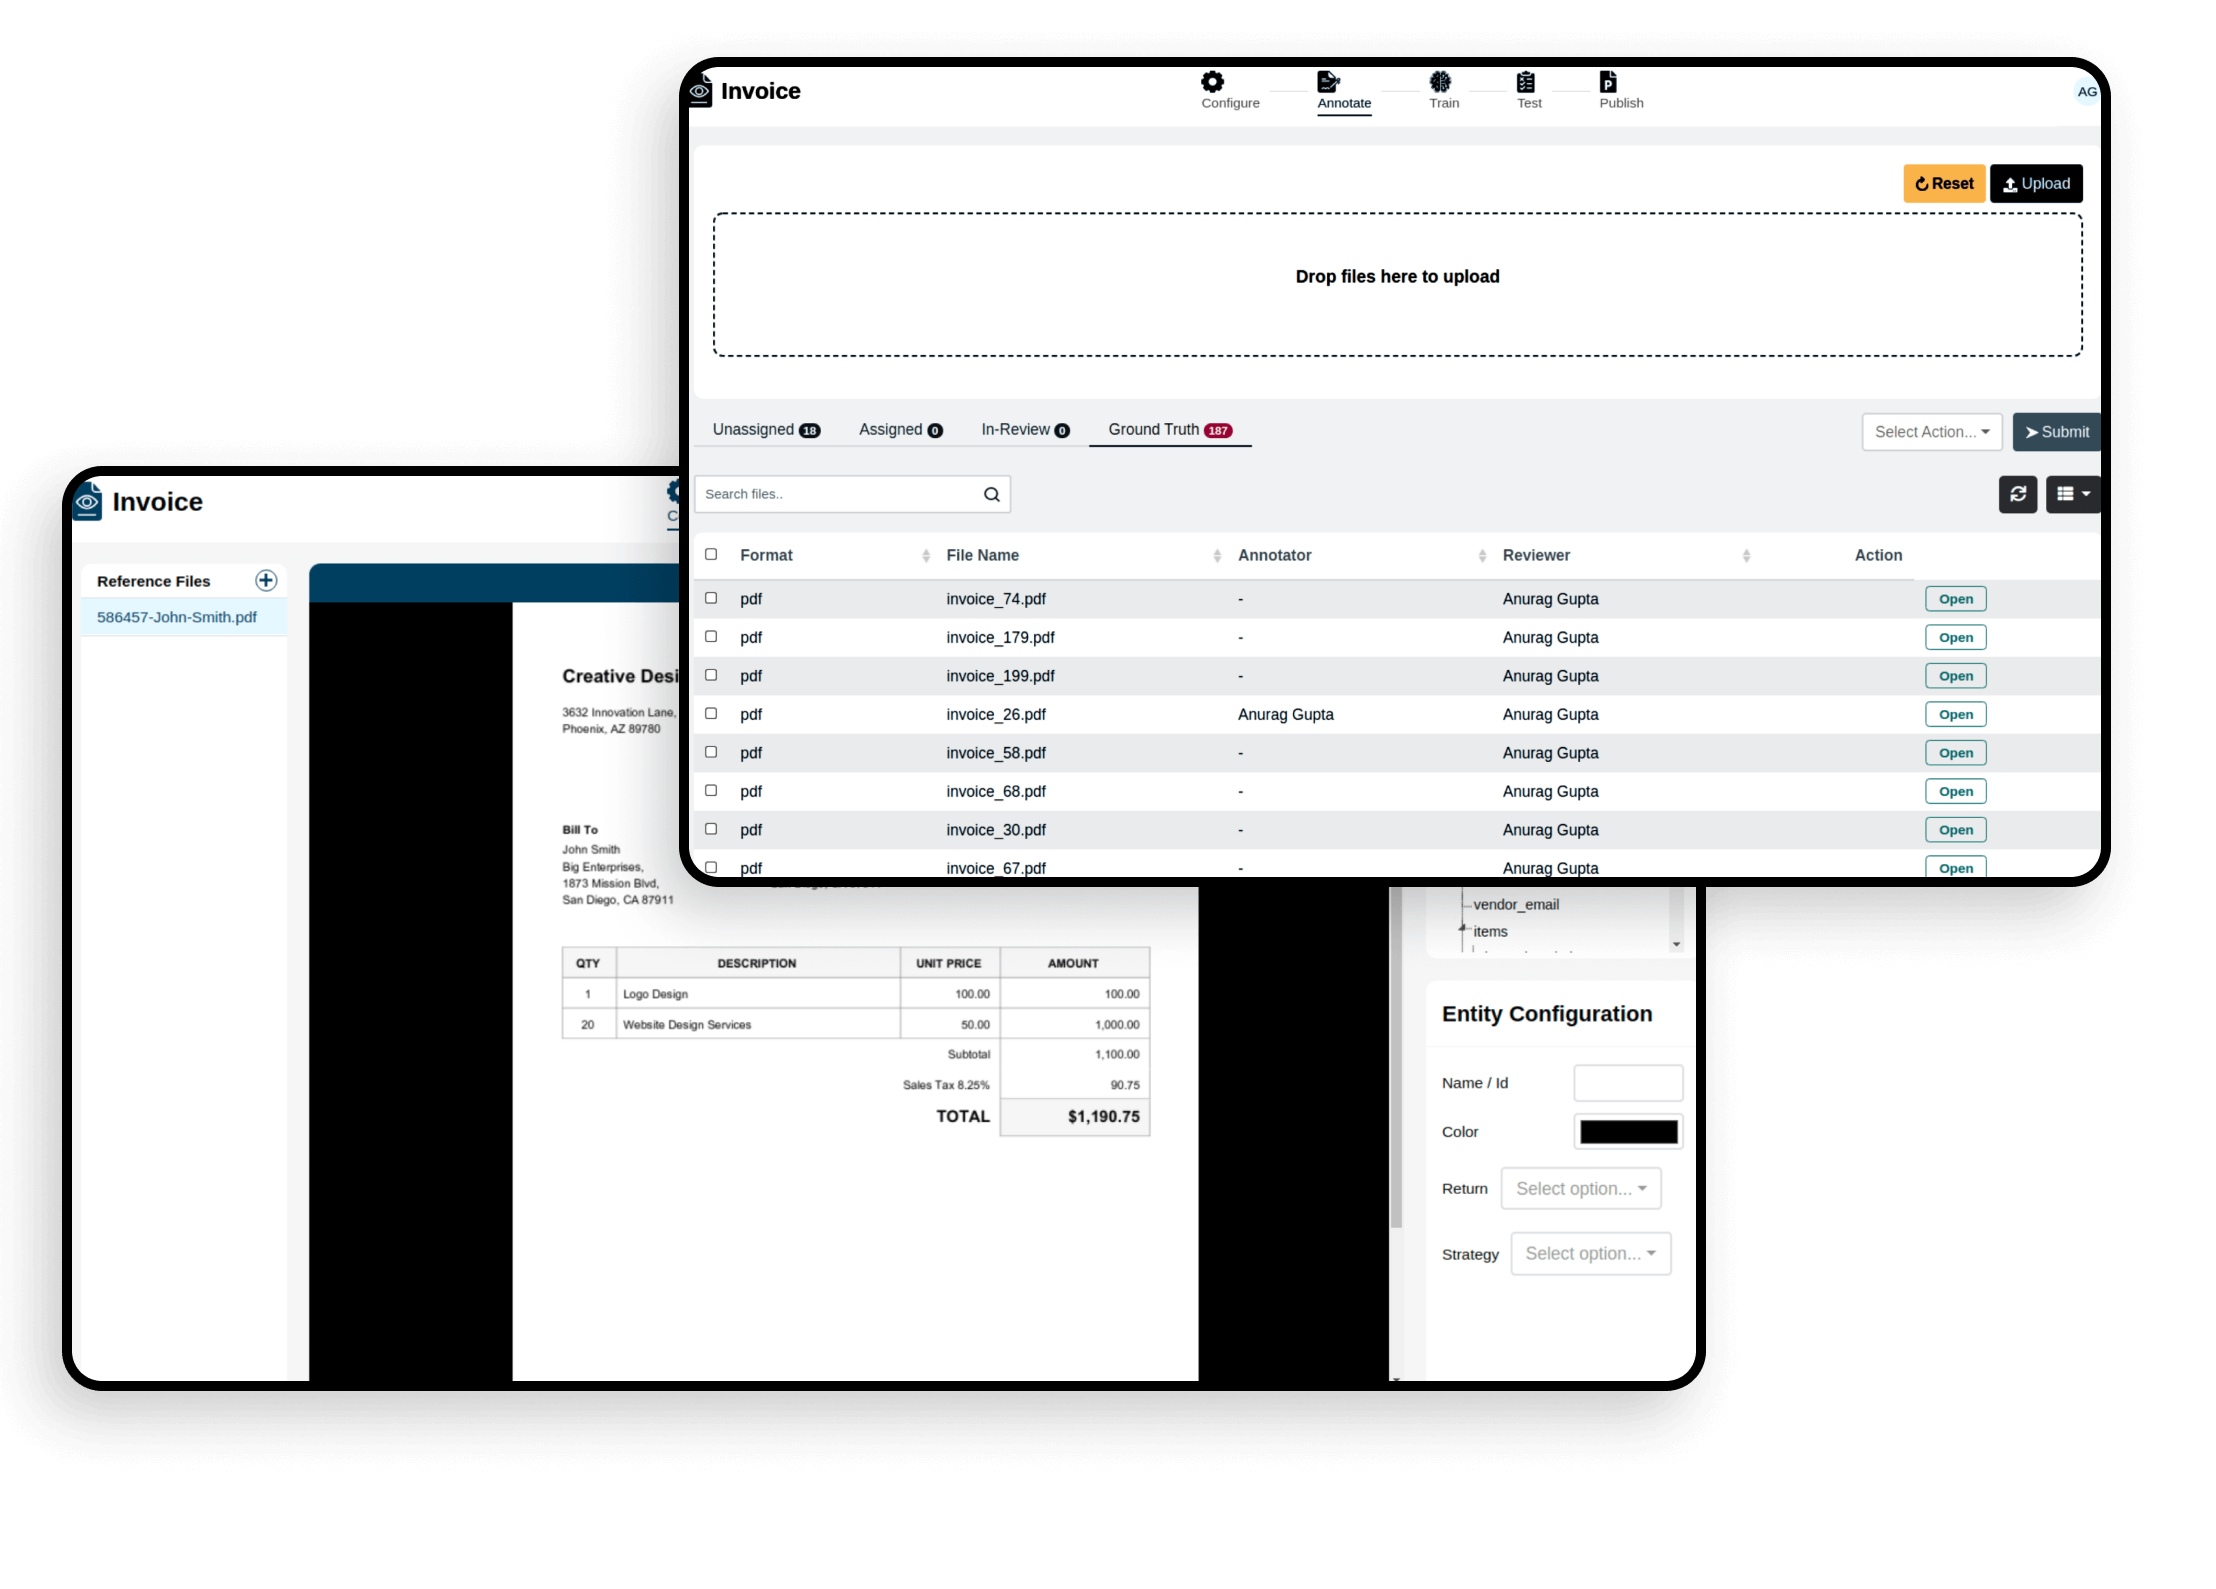Click the search magnifier icon
Viewport: 2216px width, 1589px height.
click(991, 494)
